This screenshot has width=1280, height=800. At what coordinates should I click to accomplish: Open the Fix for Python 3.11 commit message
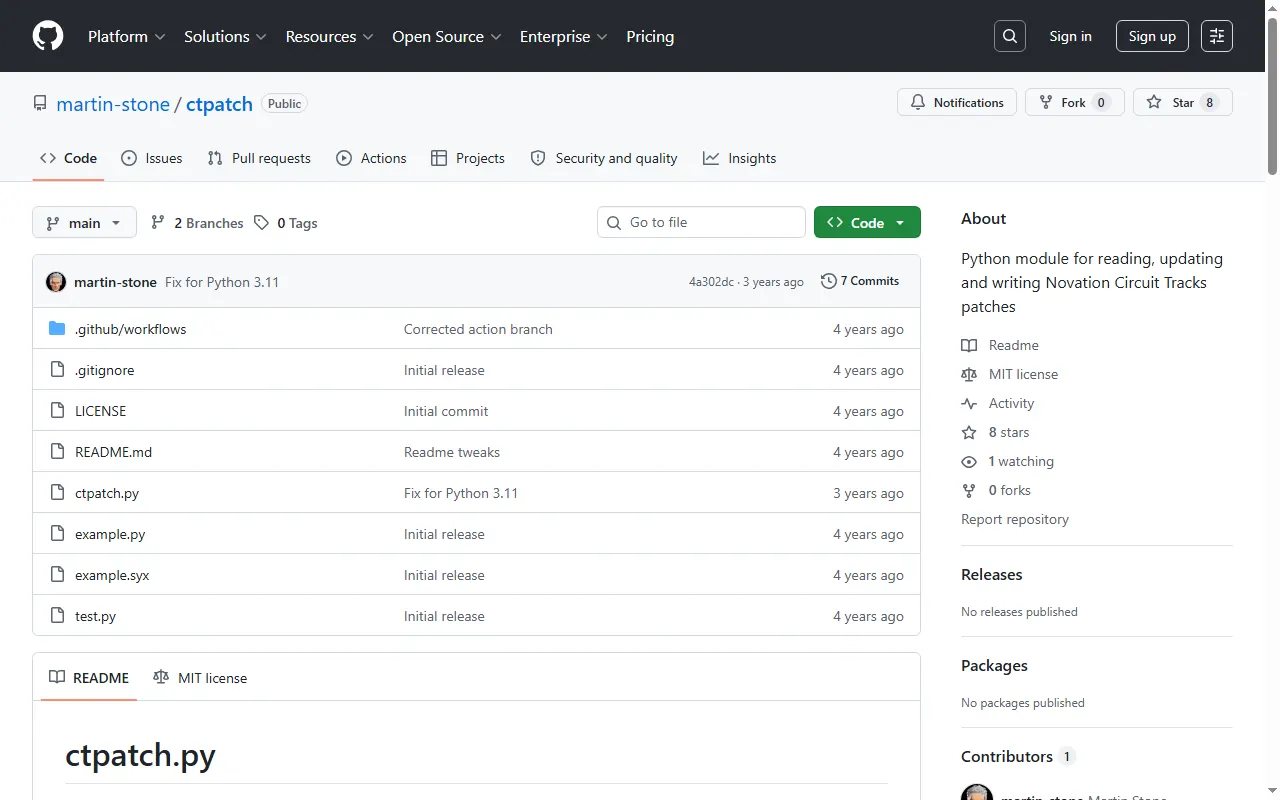tap(222, 282)
